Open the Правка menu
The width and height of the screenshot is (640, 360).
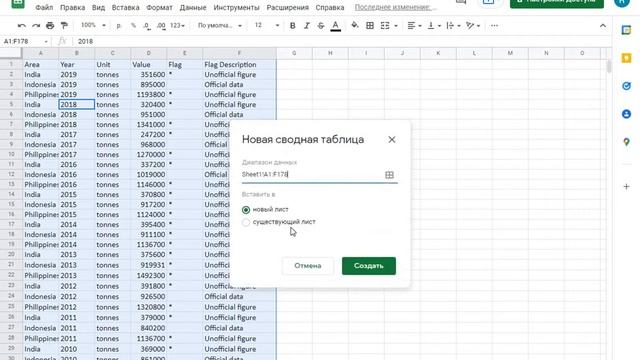click(x=72, y=7)
